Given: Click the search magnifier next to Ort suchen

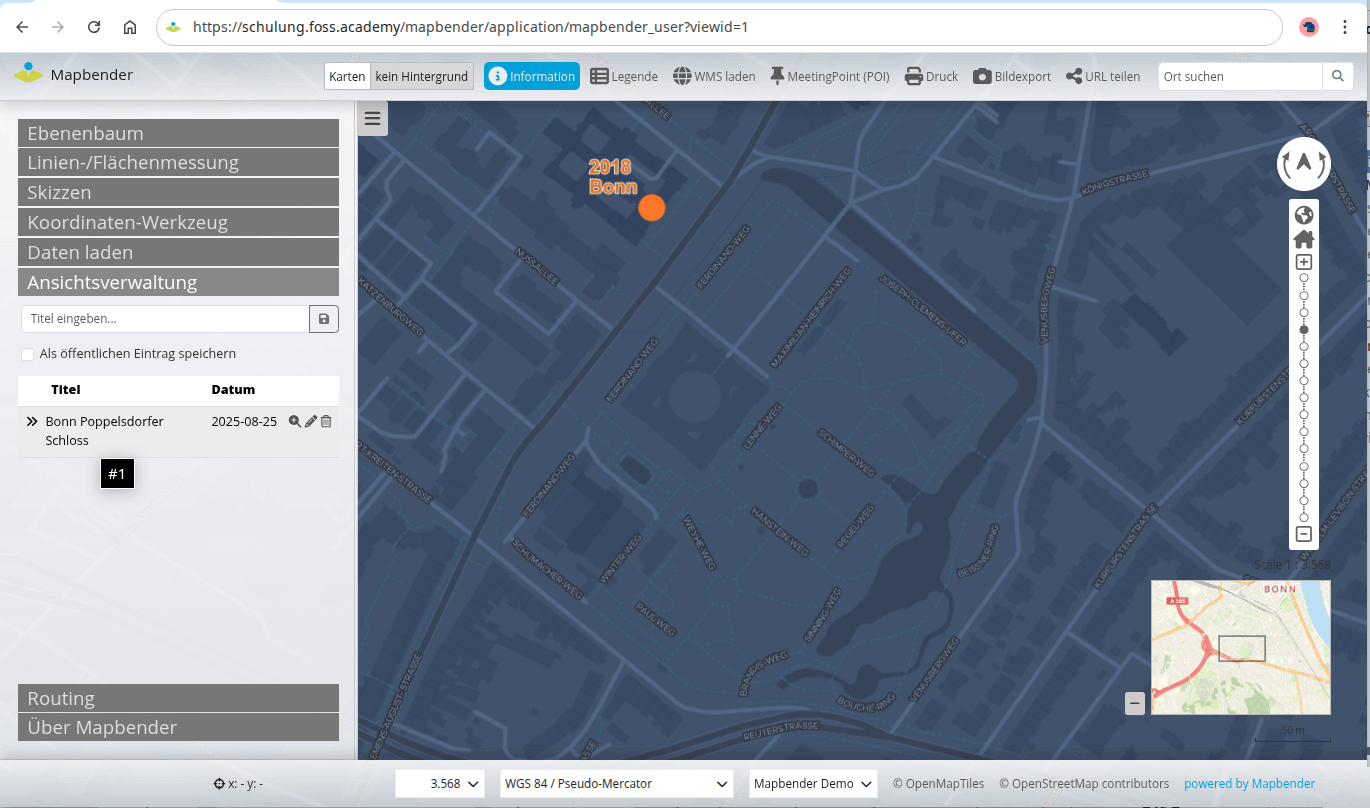Looking at the screenshot, I should point(1337,76).
